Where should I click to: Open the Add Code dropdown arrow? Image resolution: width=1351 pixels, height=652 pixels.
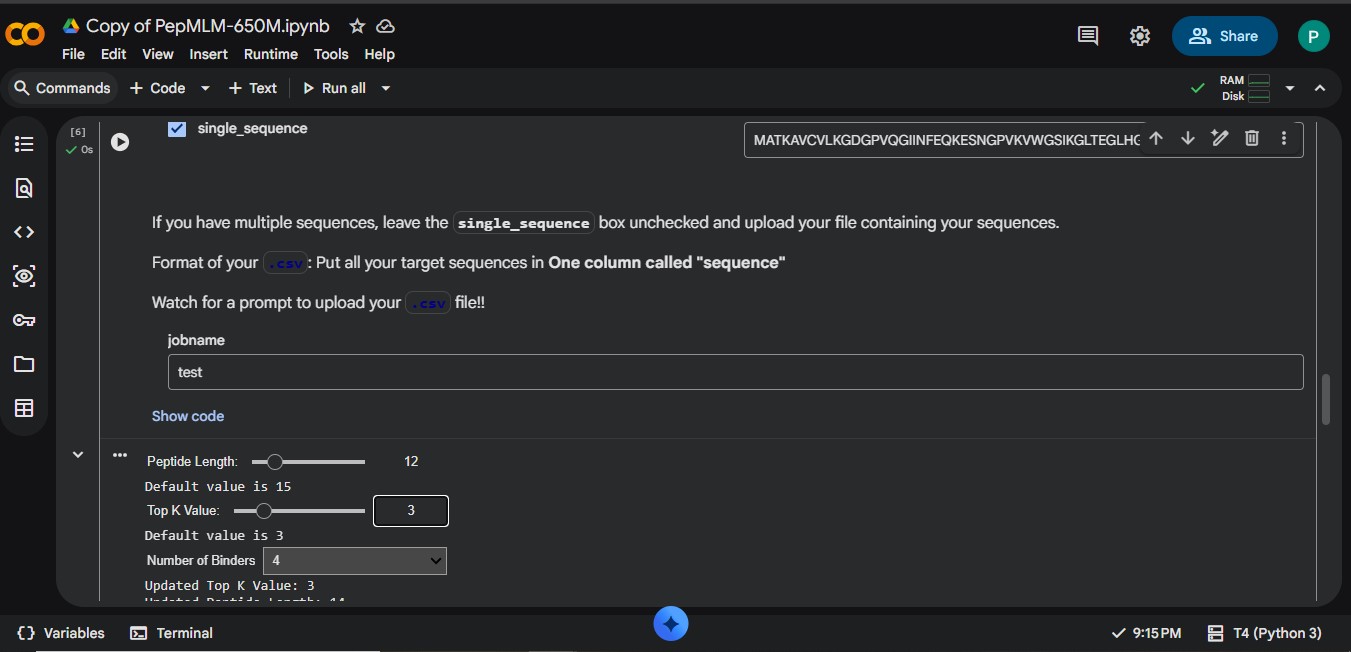205,88
